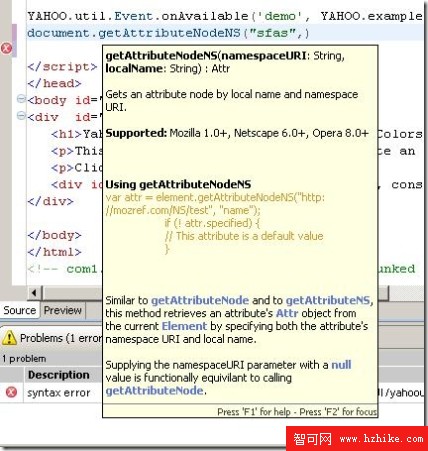The image size is (428, 451).
Task: Click the horizontal scrollbar left arrow
Action: pos(35,293)
